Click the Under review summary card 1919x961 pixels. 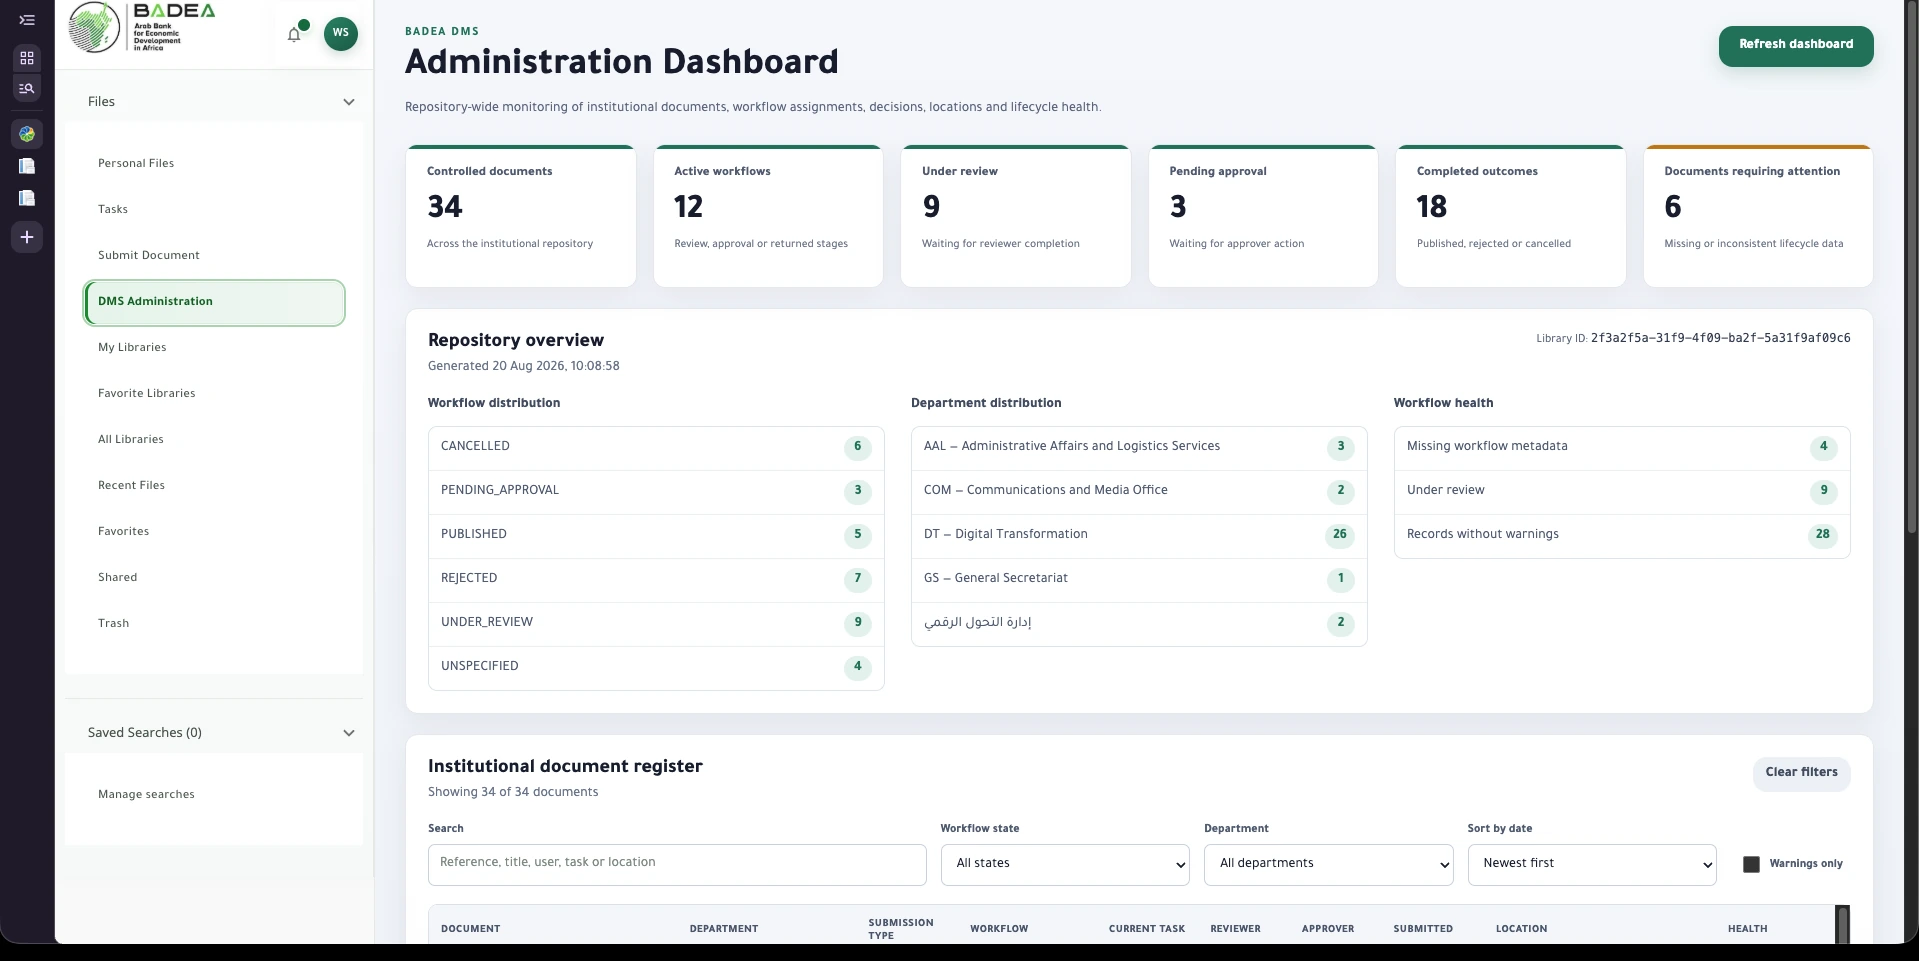[x=1016, y=216]
